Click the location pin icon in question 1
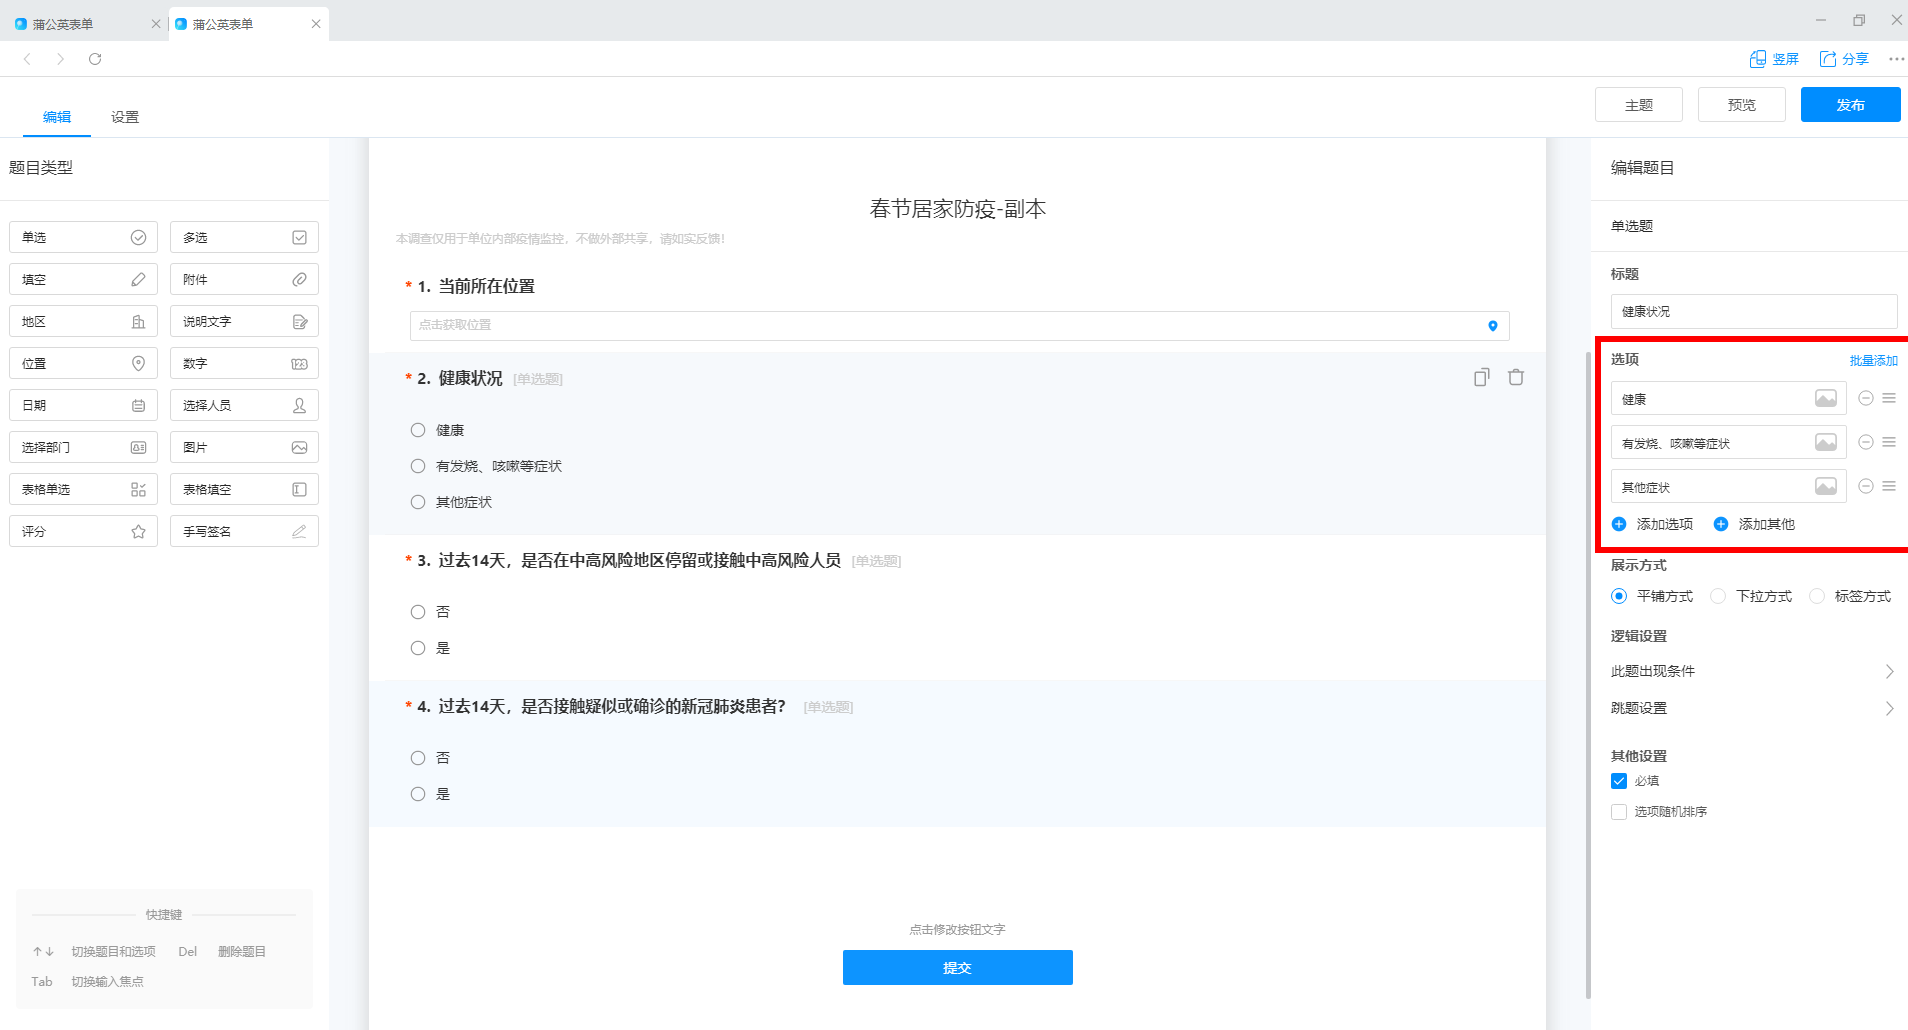The height and width of the screenshot is (1030, 1908). 1492,325
